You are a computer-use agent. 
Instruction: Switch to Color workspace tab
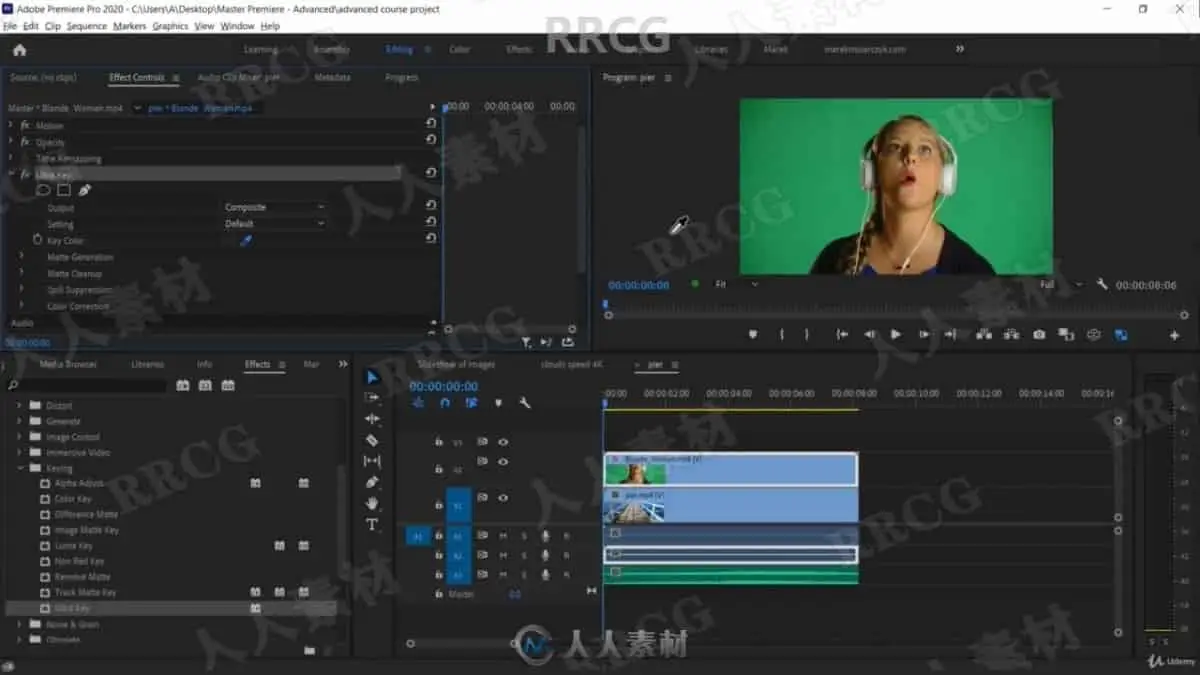459,49
